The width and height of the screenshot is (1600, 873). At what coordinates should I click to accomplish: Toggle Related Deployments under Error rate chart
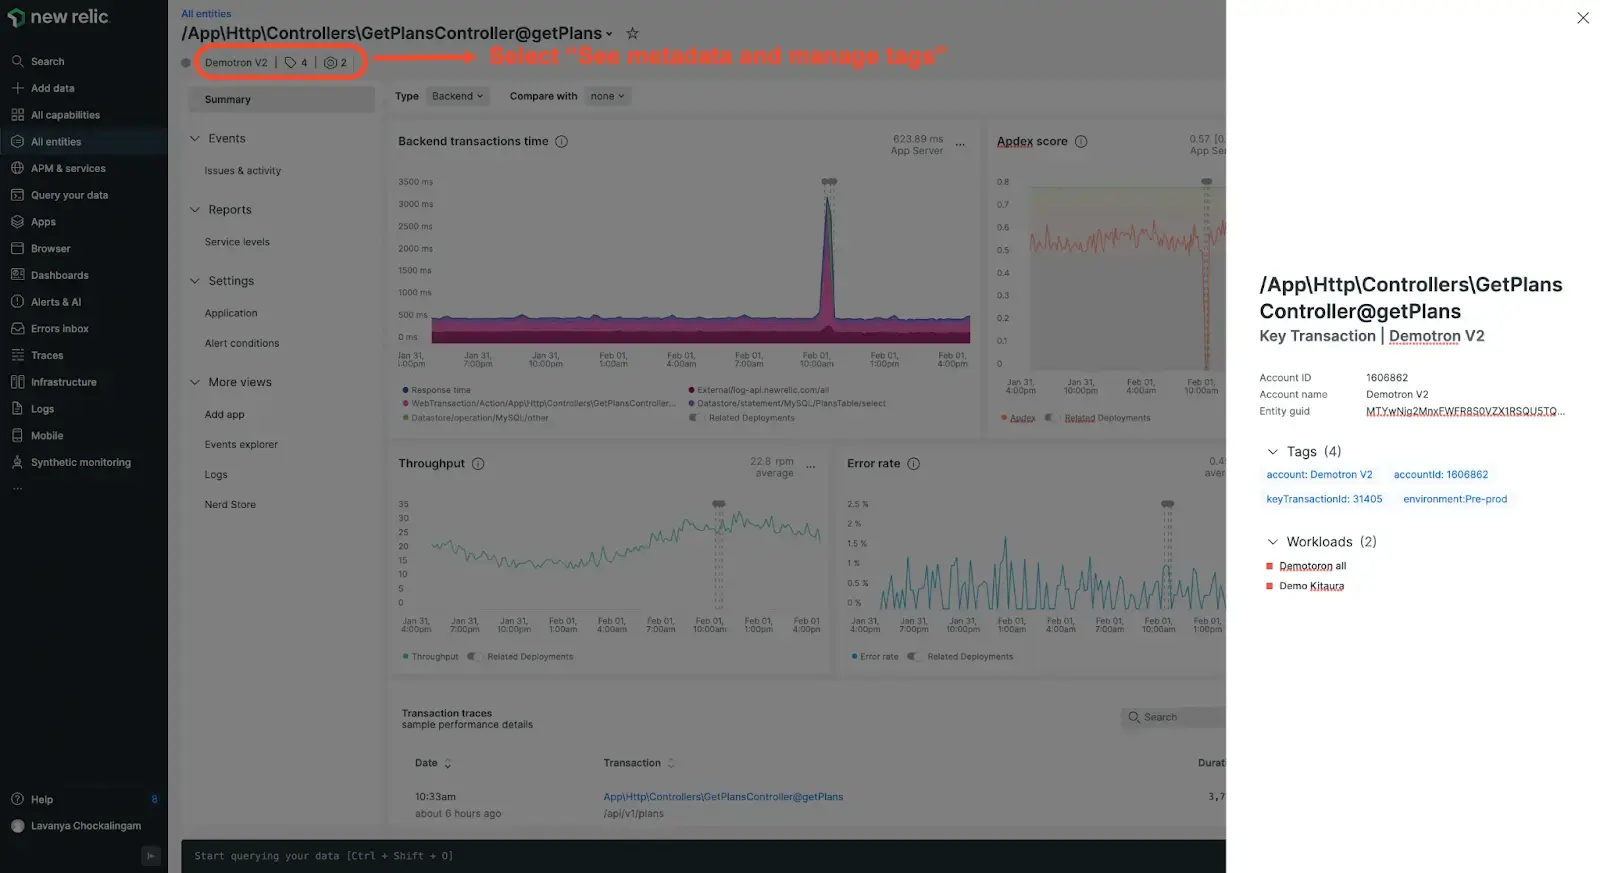[913, 657]
